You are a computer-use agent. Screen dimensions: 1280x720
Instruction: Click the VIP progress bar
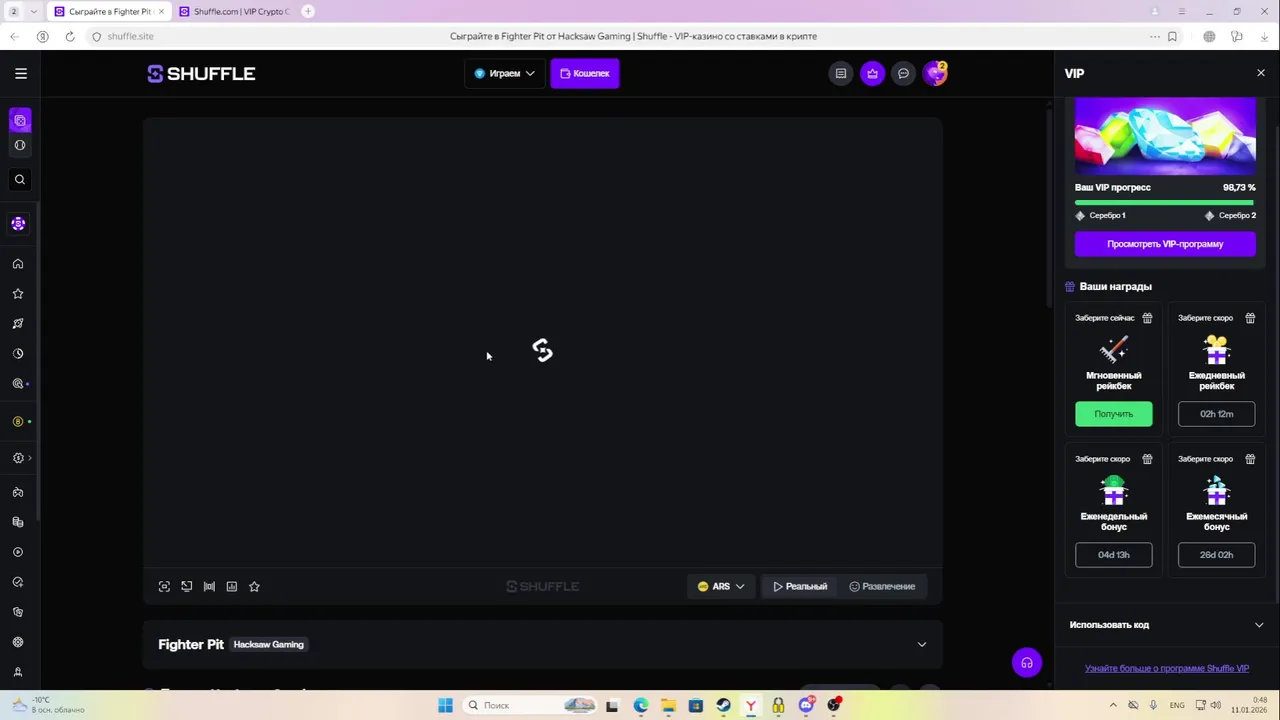pyautogui.click(x=1164, y=202)
